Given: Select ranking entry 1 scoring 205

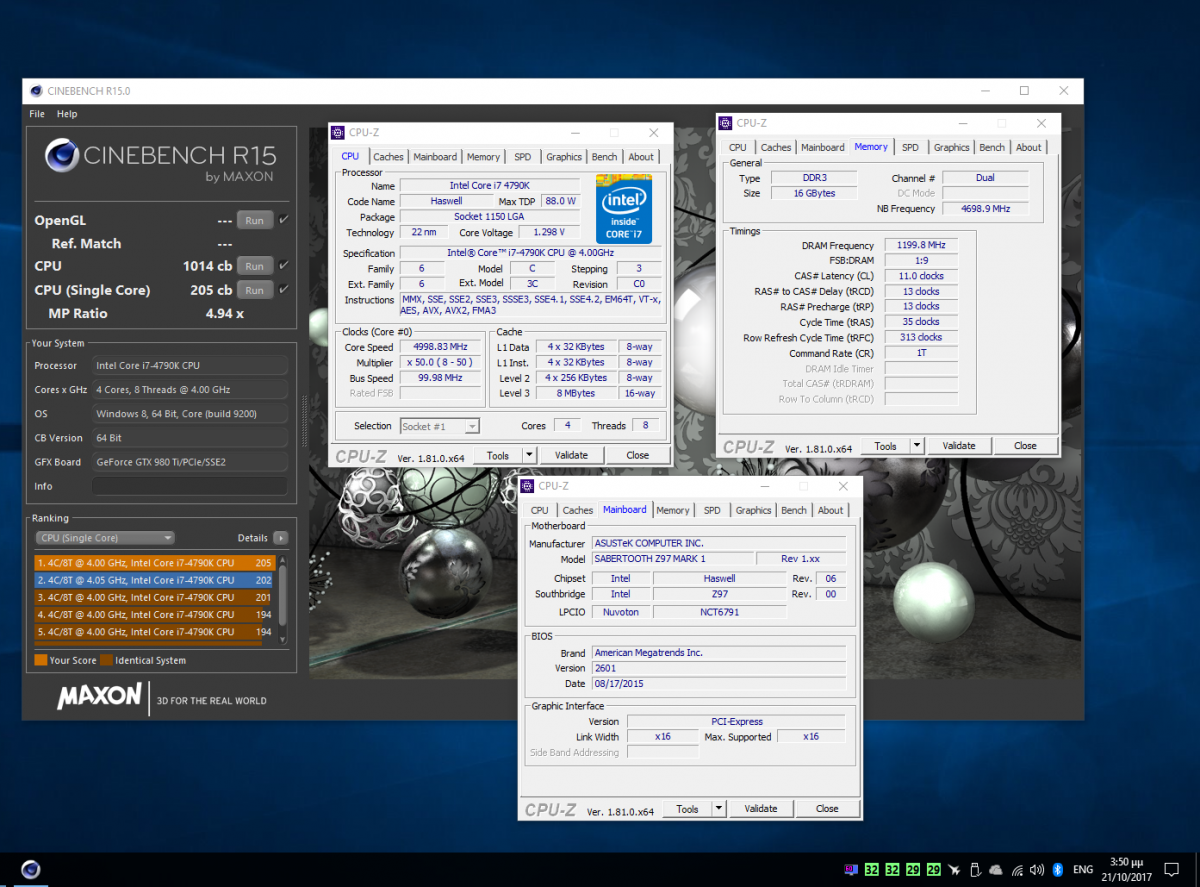Looking at the screenshot, I should [x=155, y=563].
